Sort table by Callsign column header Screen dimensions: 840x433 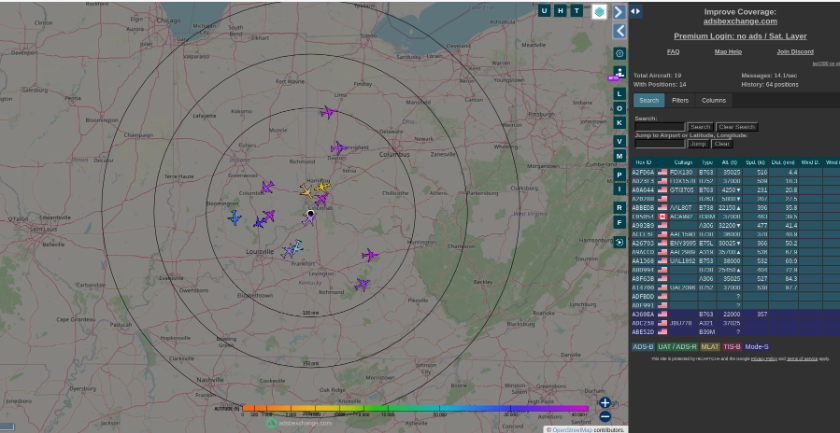click(x=683, y=161)
